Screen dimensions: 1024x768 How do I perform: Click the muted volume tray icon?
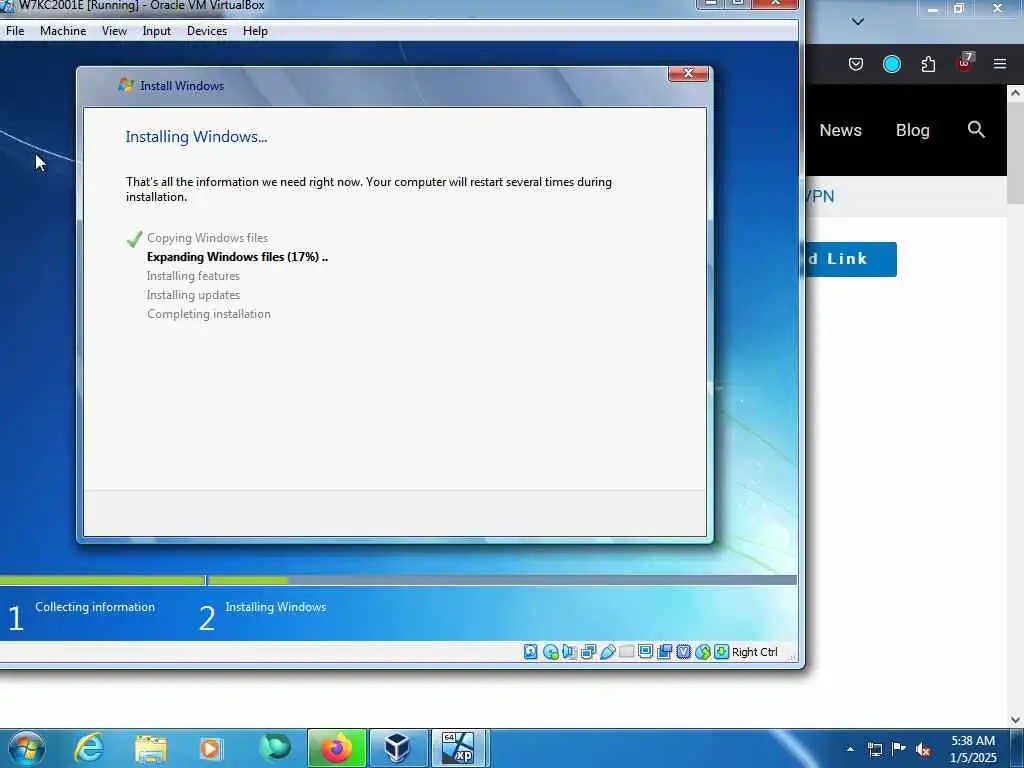click(x=923, y=749)
